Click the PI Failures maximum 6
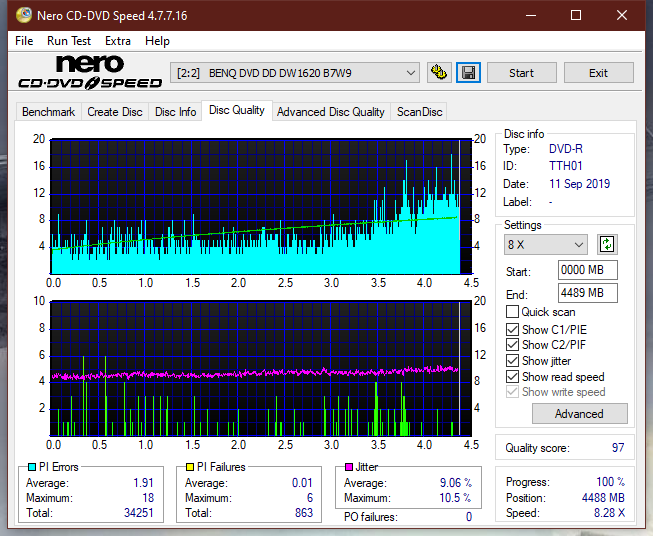This screenshot has width=653, height=536. (310, 498)
